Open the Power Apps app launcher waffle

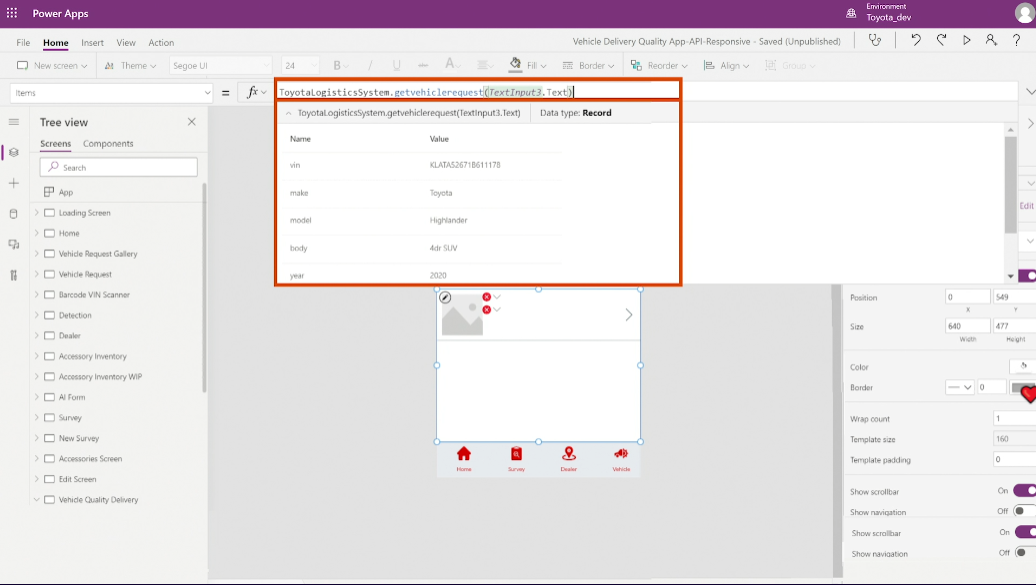[x=12, y=13]
